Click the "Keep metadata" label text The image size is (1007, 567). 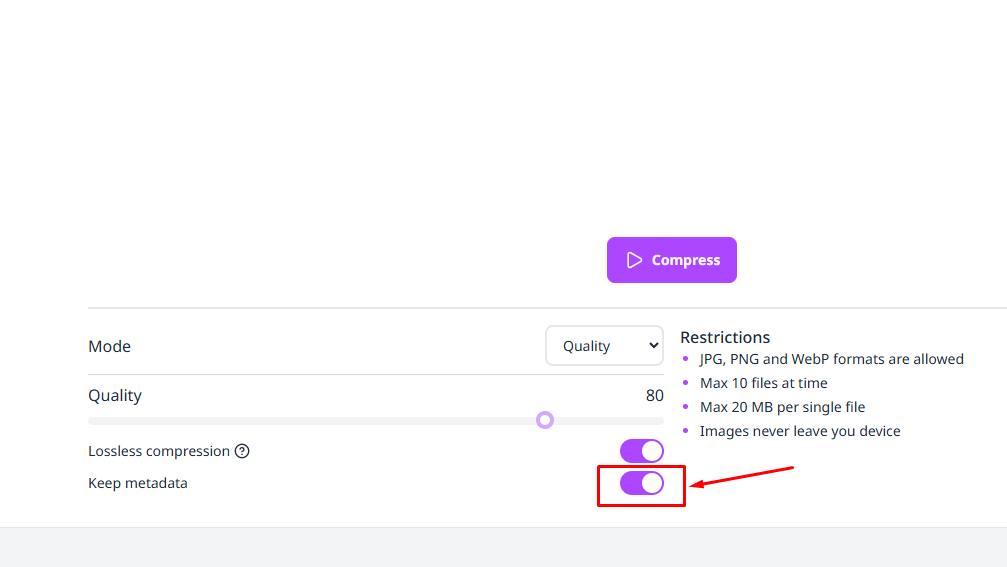tap(138, 483)
